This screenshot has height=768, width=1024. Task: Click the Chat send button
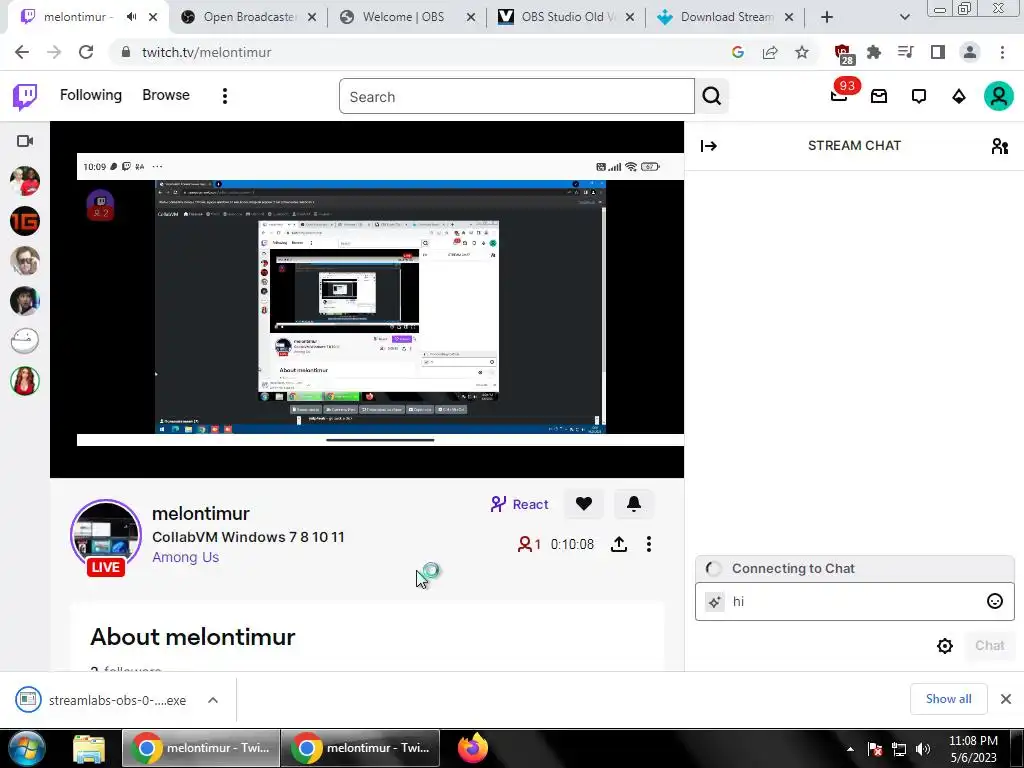[989, 646]
